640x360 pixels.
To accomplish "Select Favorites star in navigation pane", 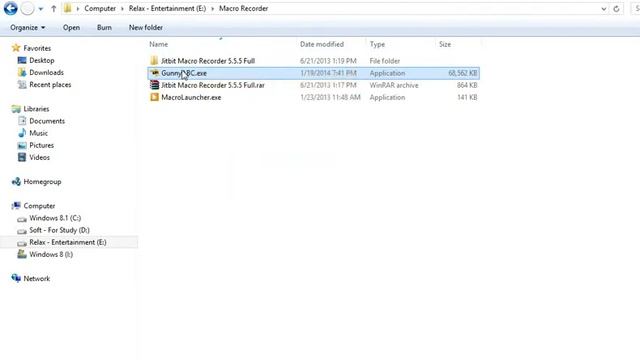I will coord(16,48).
